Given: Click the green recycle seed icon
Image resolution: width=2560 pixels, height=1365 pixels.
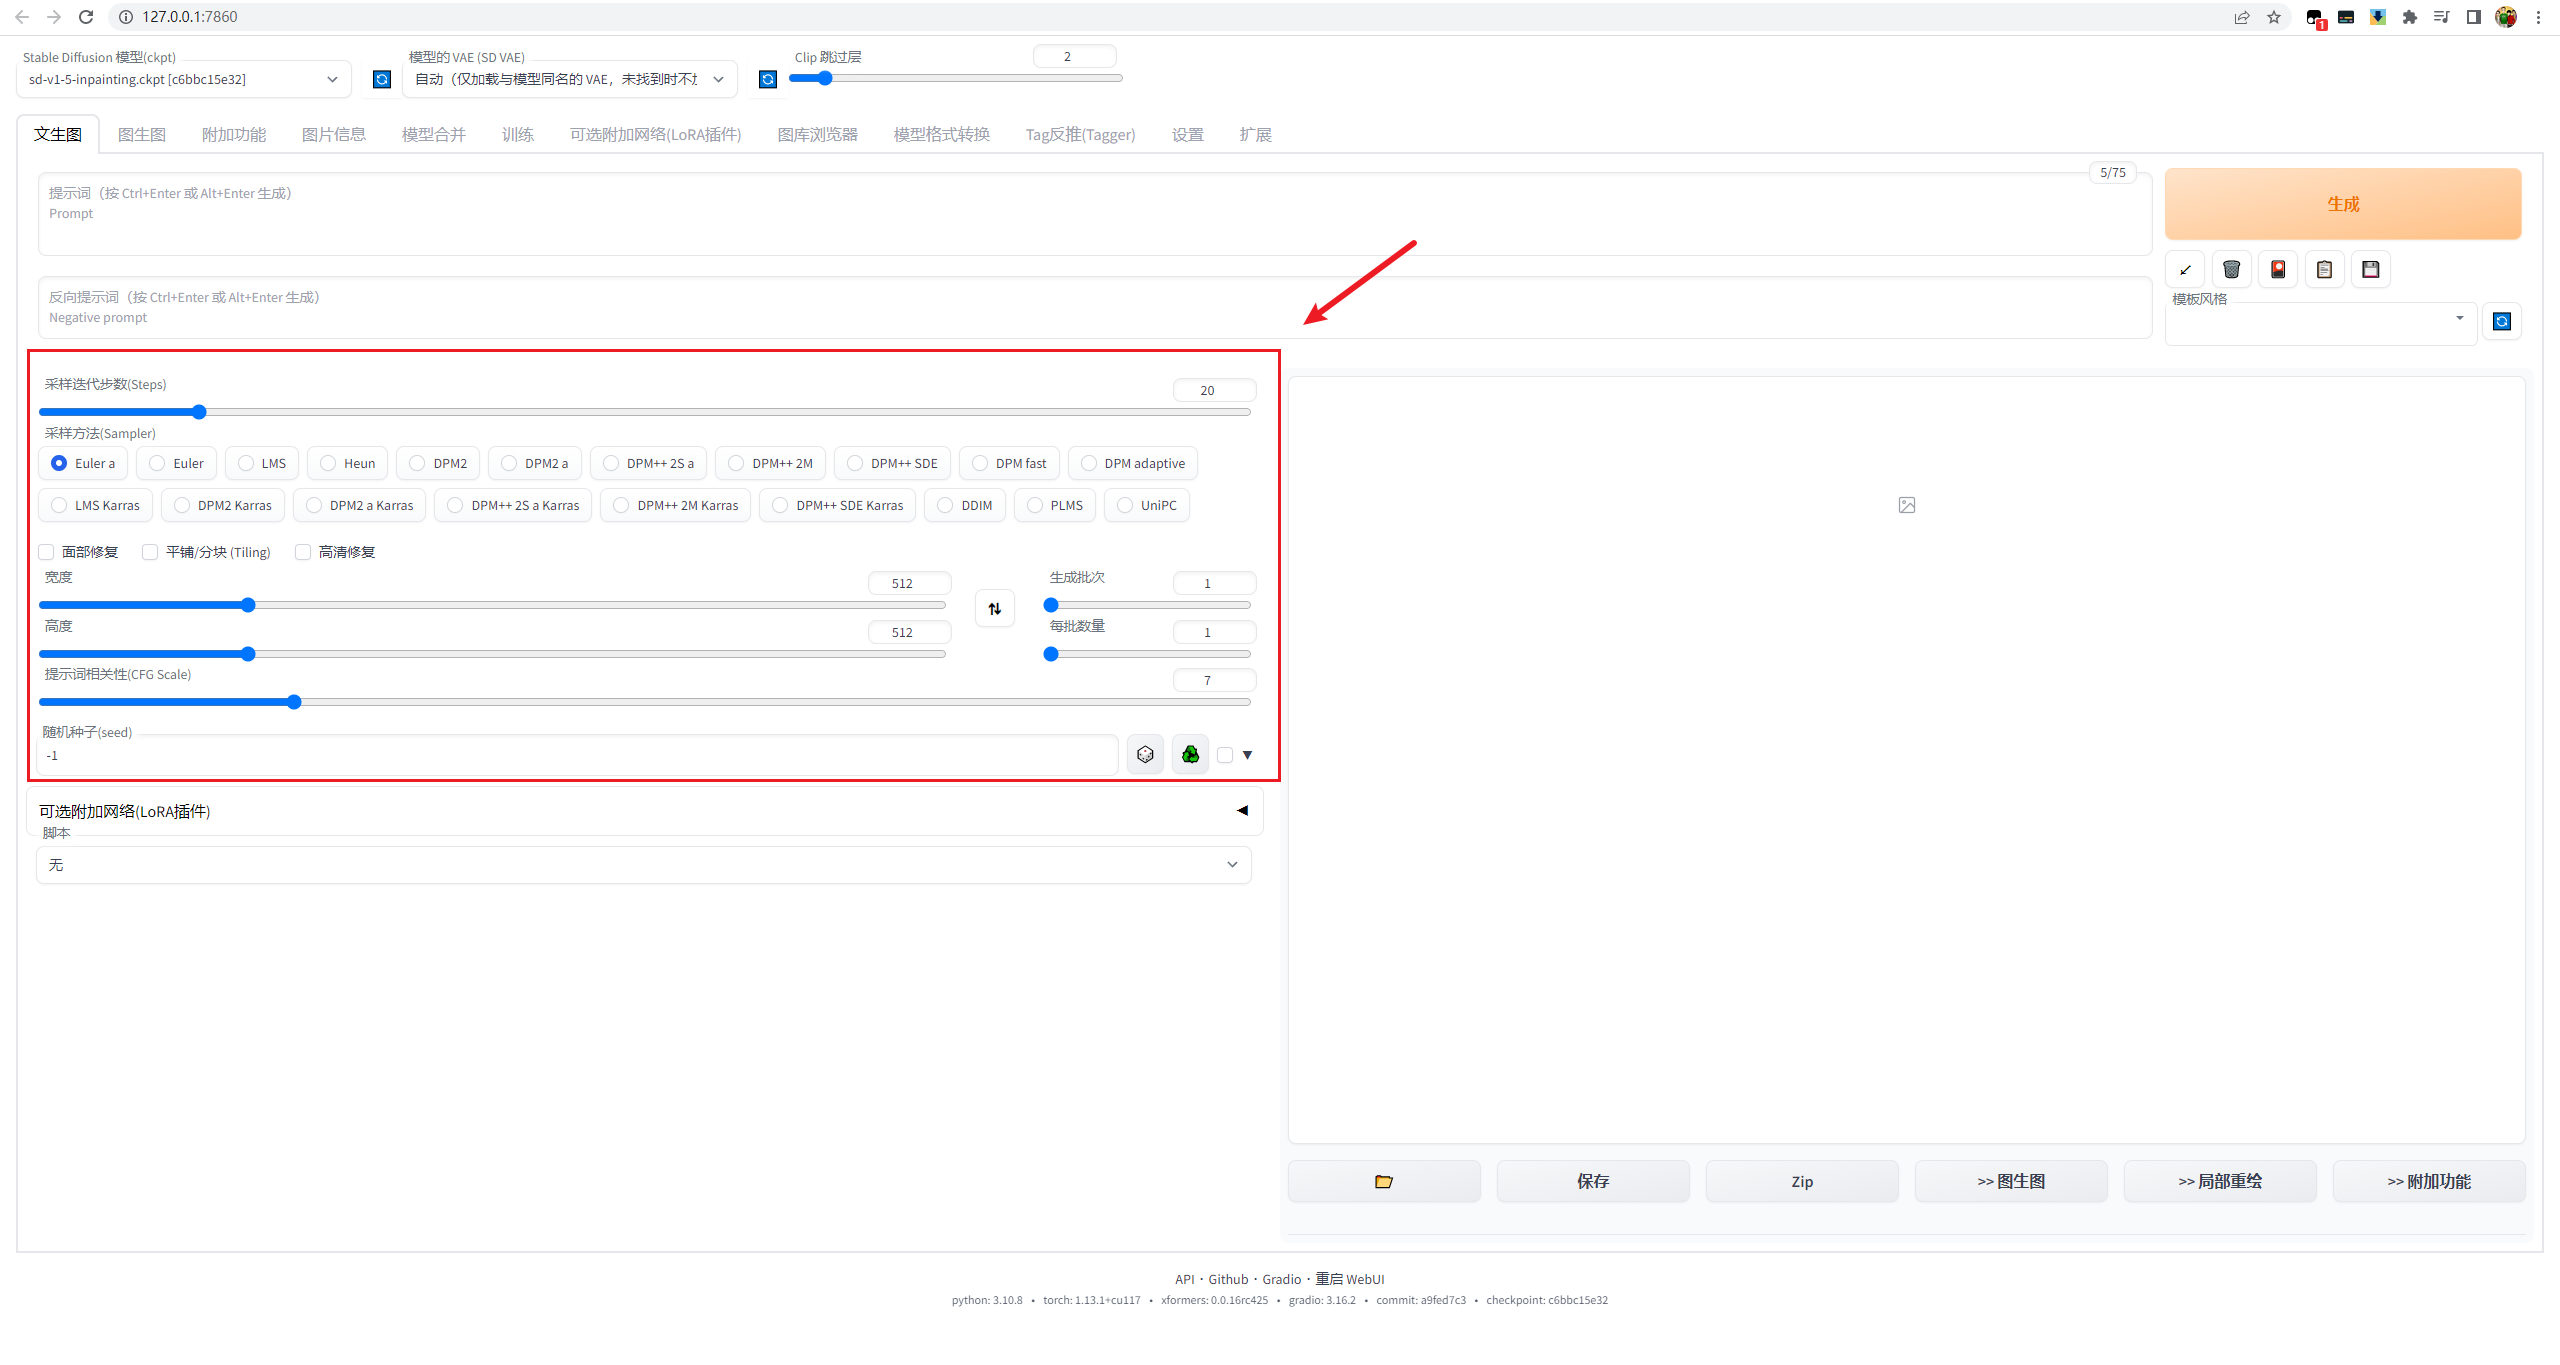Looking at the screenshot, I should [1190, 755].
